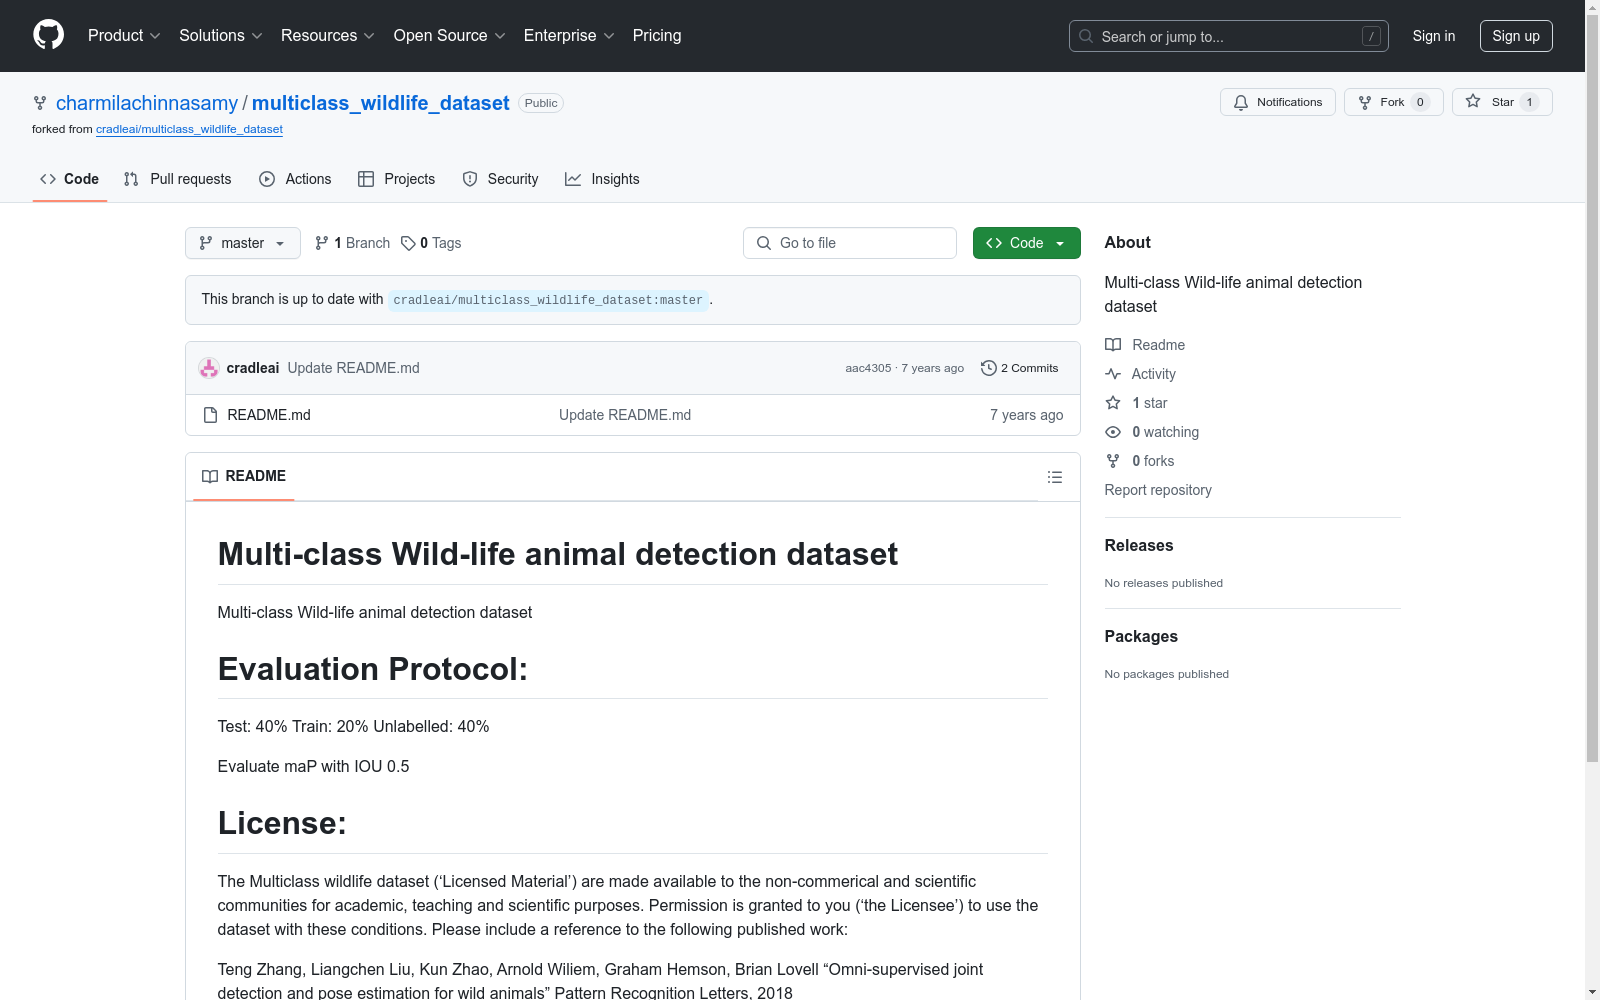
Task: Click the magnifier icon in top search bar
Action: pos(1086,36)
